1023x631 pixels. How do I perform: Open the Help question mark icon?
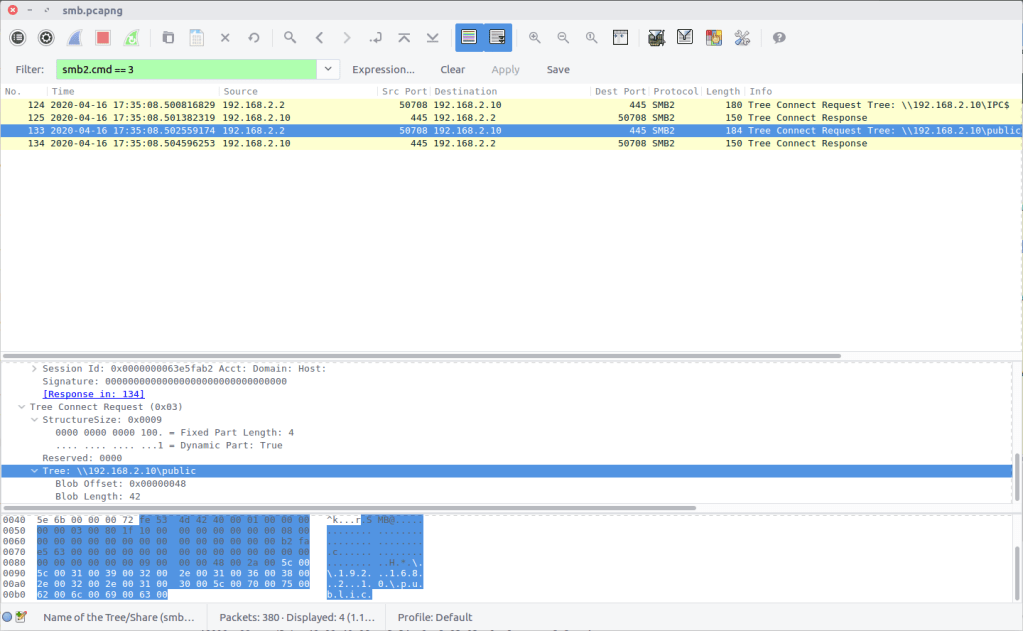[779, 38]
